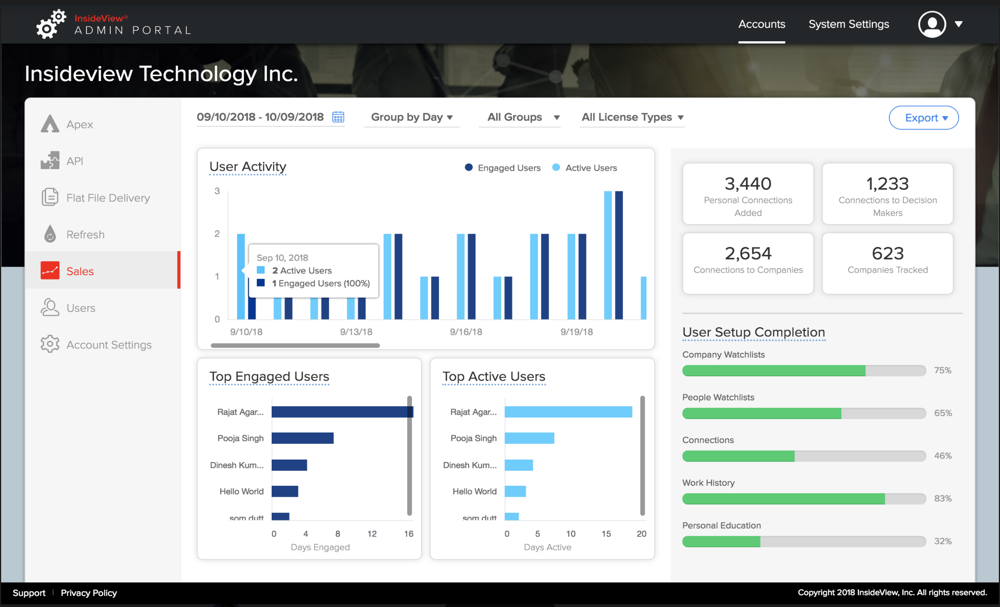
Task: Click the People Watchlists progress bar
Action: (804, 413)
